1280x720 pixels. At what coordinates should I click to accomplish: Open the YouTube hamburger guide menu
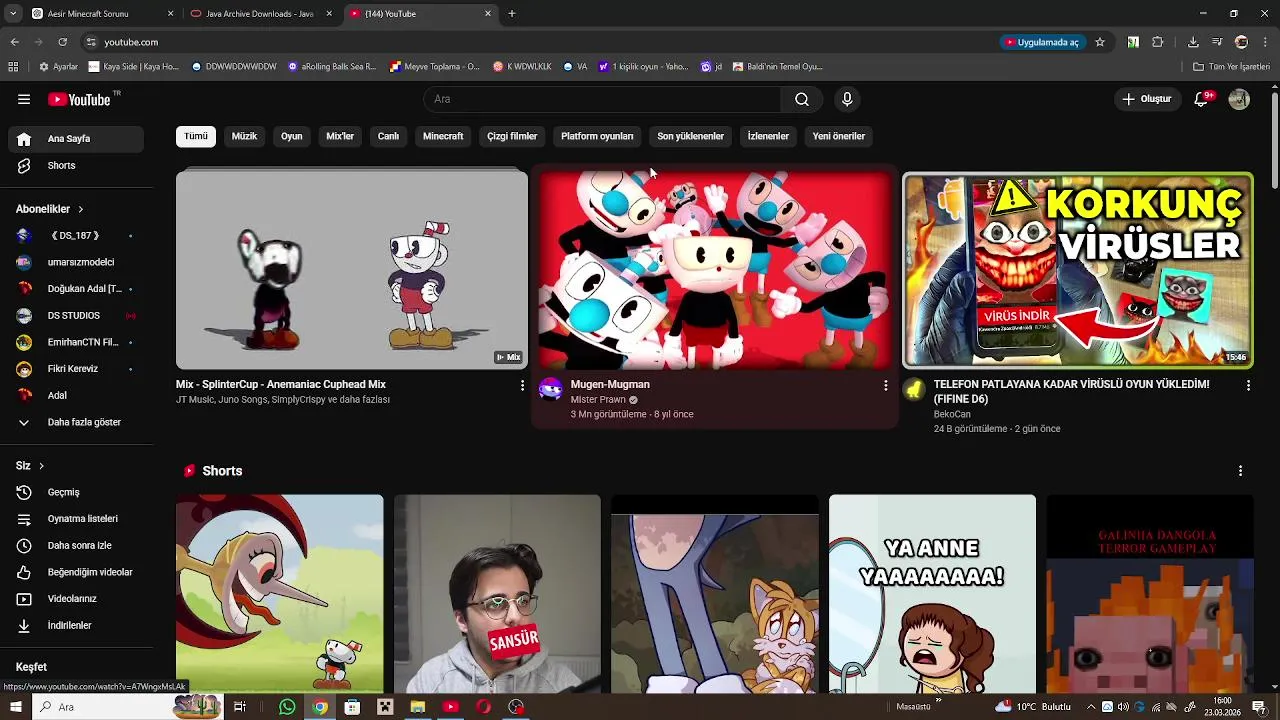pyautogui.click(x=24, y=99)
